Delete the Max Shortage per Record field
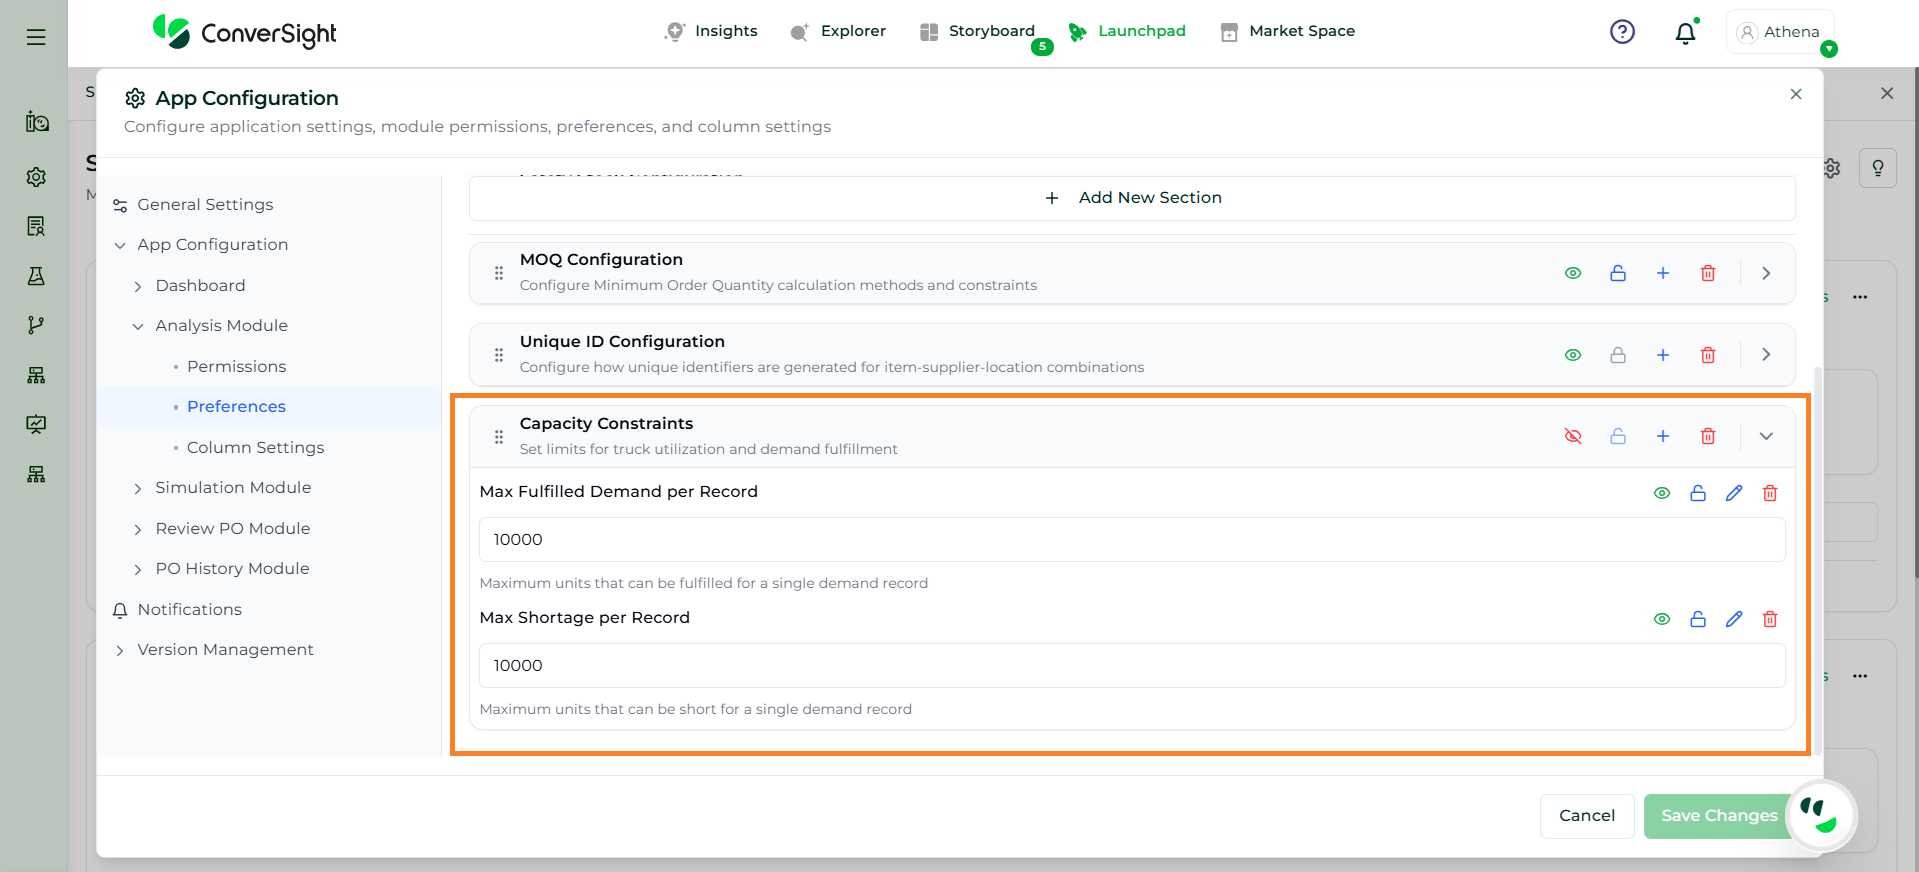 click(1770, 619)
